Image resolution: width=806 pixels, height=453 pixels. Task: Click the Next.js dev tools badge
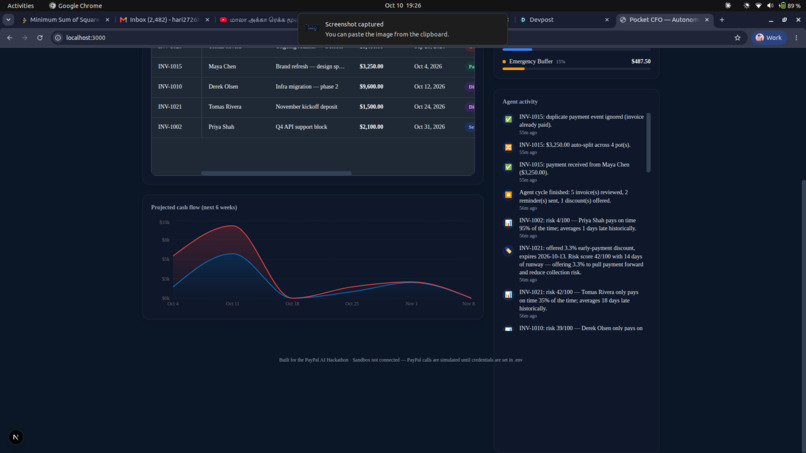coord(15,437)
